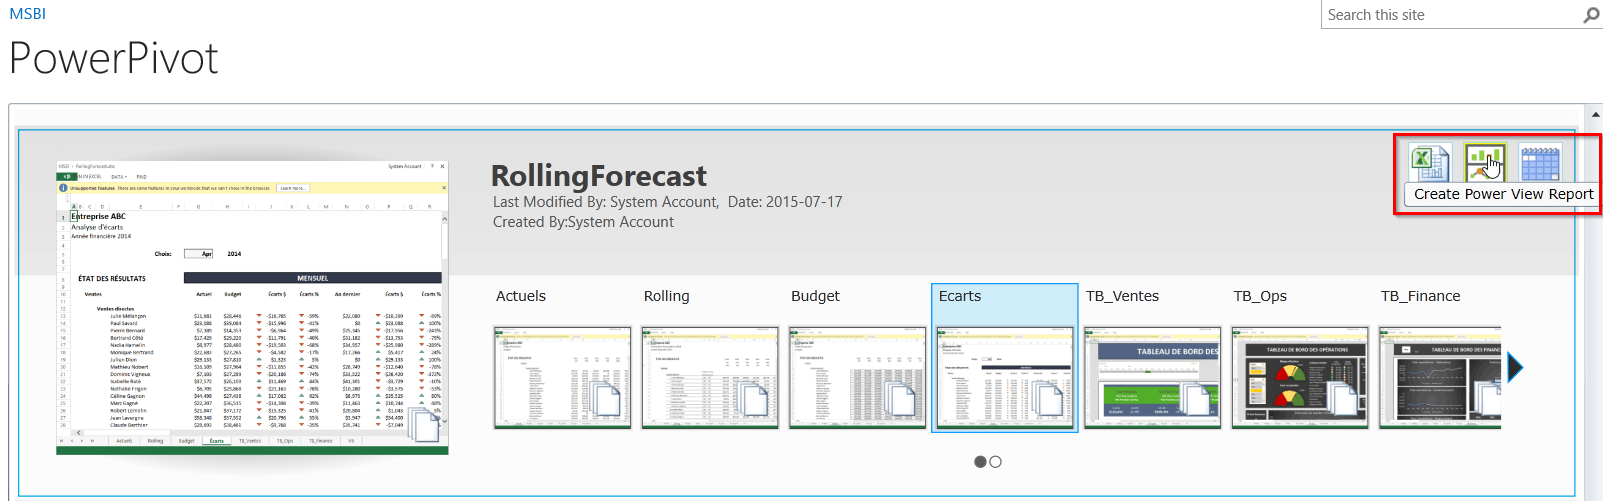Select second carousel page dot
Screen dimensions: 1603x501
(995, 462)
